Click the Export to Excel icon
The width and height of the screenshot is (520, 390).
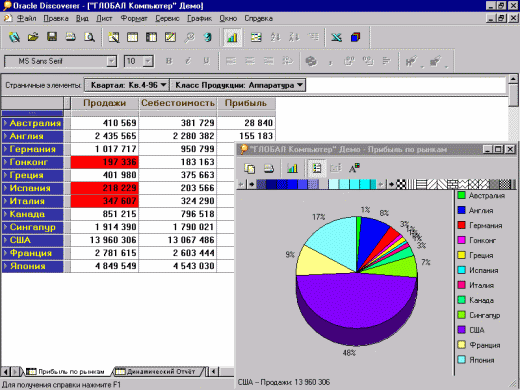pos(336,37)
